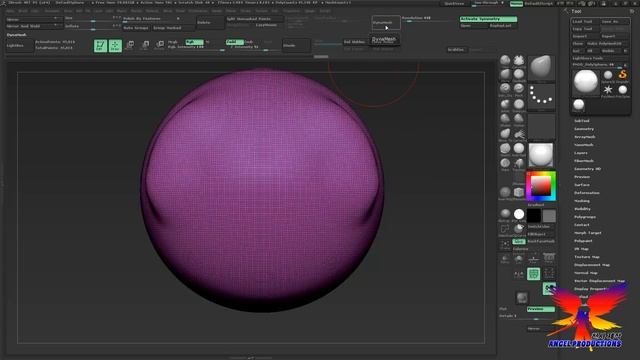
Task: Expand the Polygroups subpalette
Action: pos(585,217)
